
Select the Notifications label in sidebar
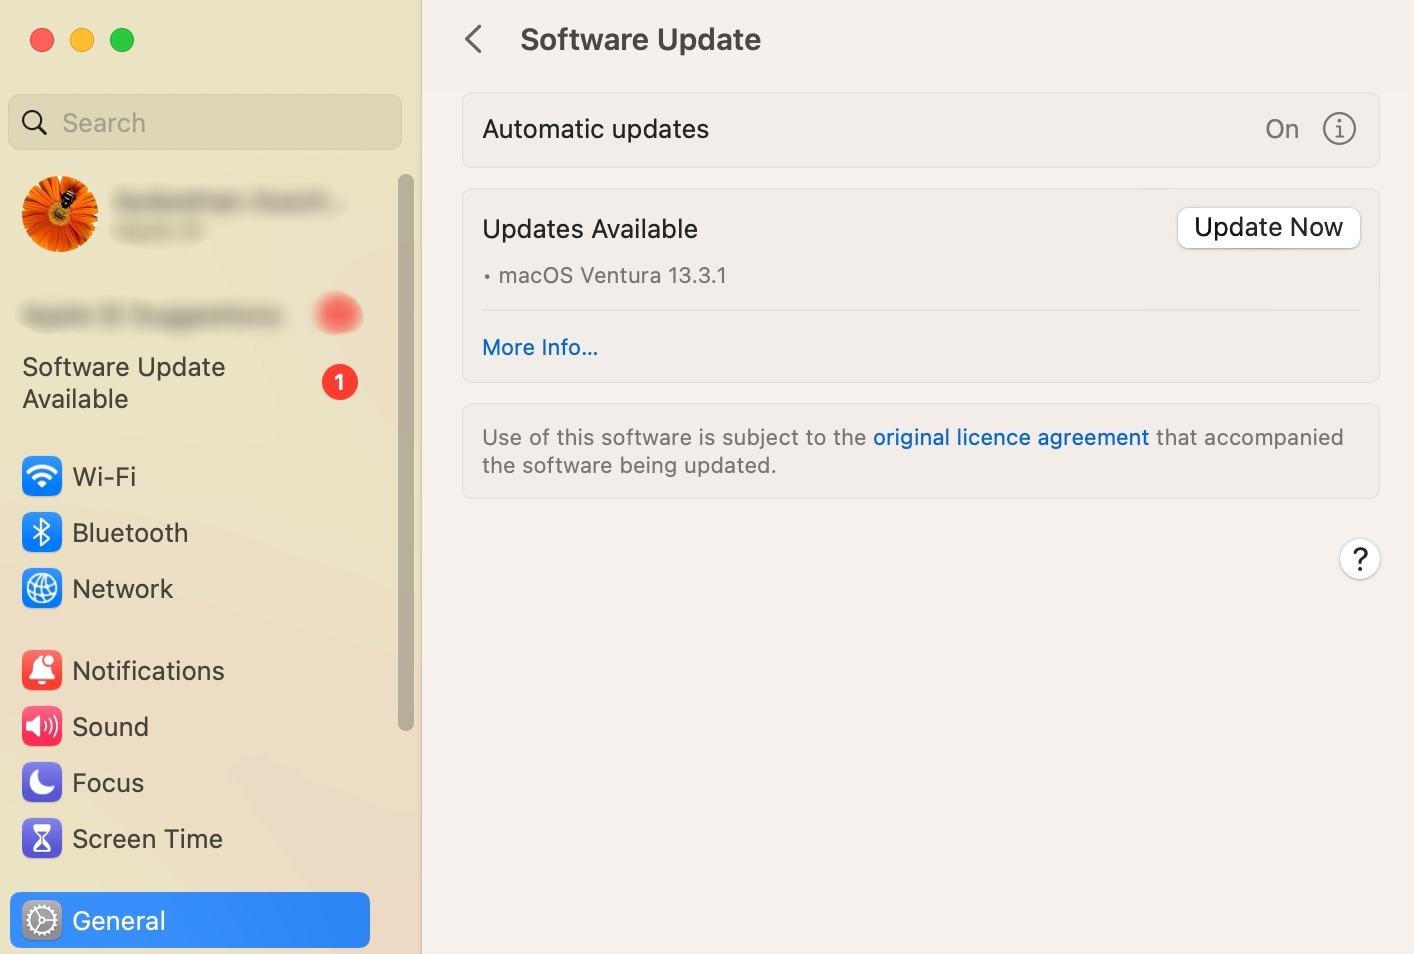point(148,671)
